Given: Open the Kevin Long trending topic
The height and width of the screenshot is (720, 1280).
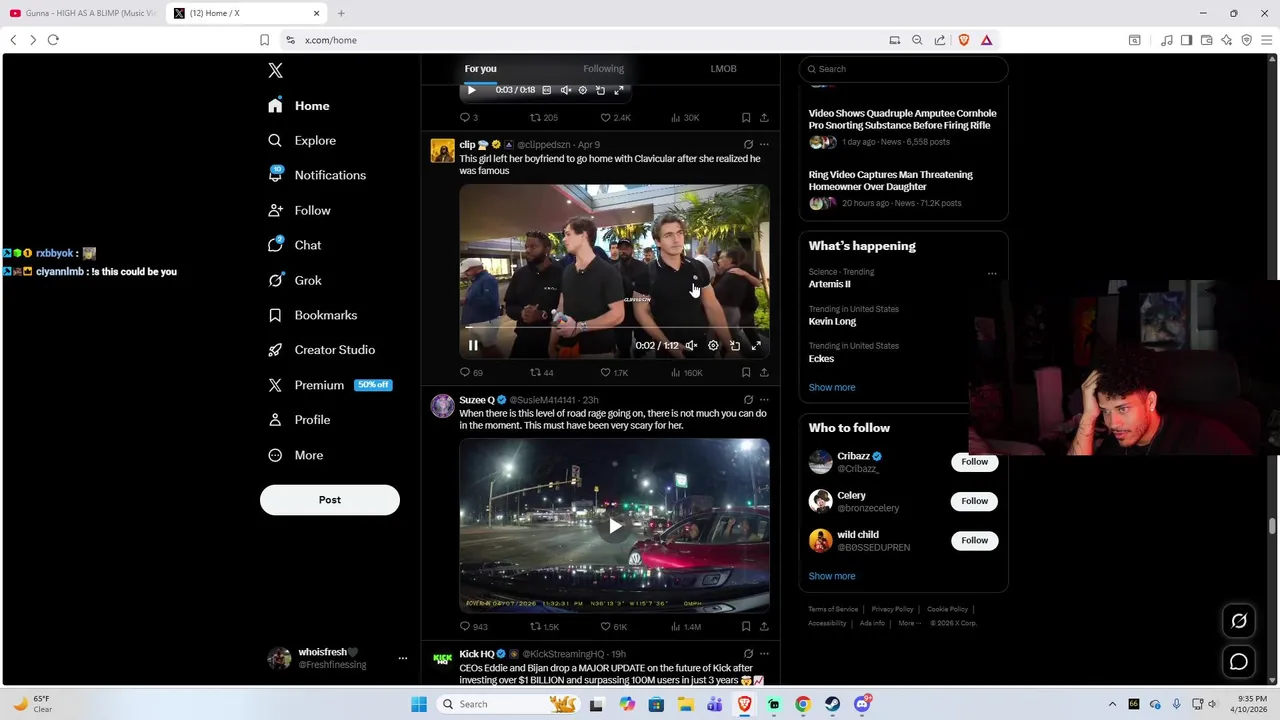Looking at the screenshot, I should click(x=832, y=321).
